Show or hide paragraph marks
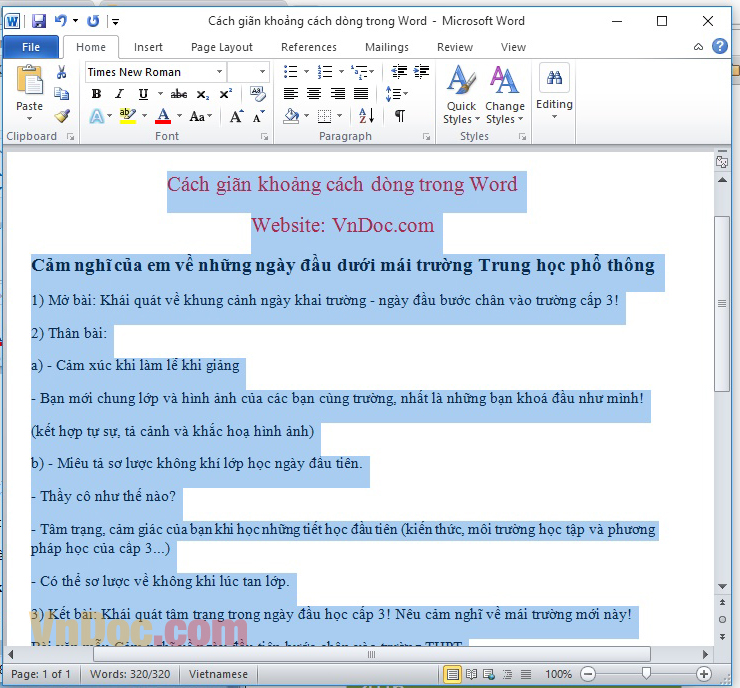Screen dimensions: 740x688 400,116
